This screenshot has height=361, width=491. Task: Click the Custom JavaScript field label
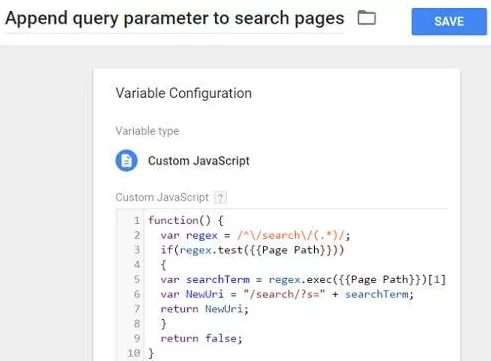162,197
